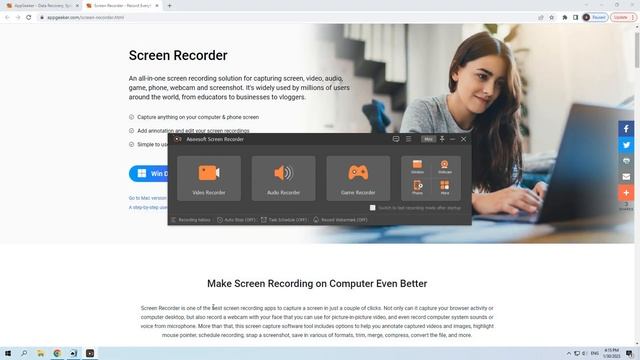Image resolution: width=640 pixels, height=360 pixels.
Task: Switch to the AppGeeker Data Recovery tab
Action: coord(41,6)
